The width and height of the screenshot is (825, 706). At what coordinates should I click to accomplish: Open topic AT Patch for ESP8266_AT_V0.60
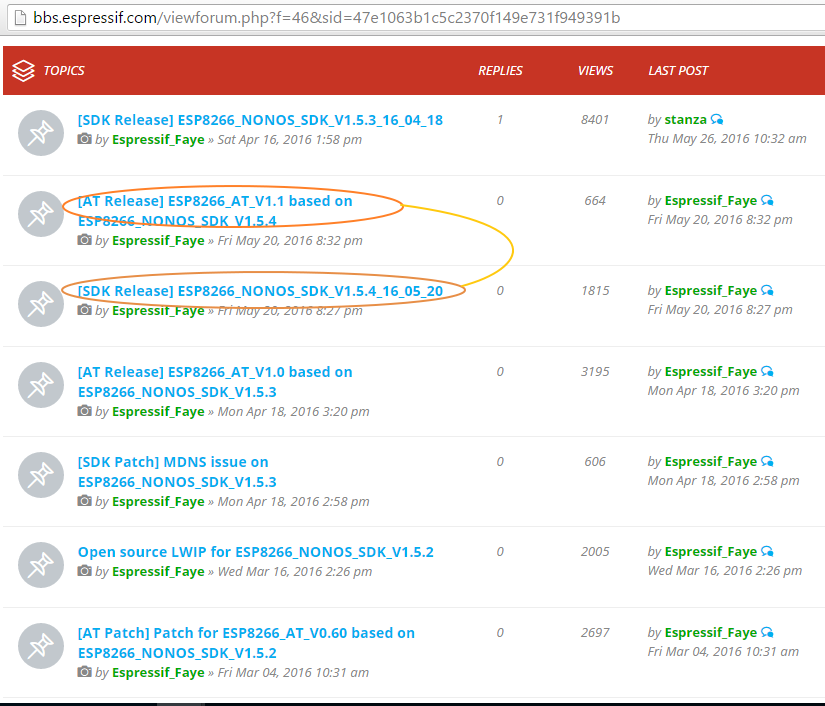246,643
